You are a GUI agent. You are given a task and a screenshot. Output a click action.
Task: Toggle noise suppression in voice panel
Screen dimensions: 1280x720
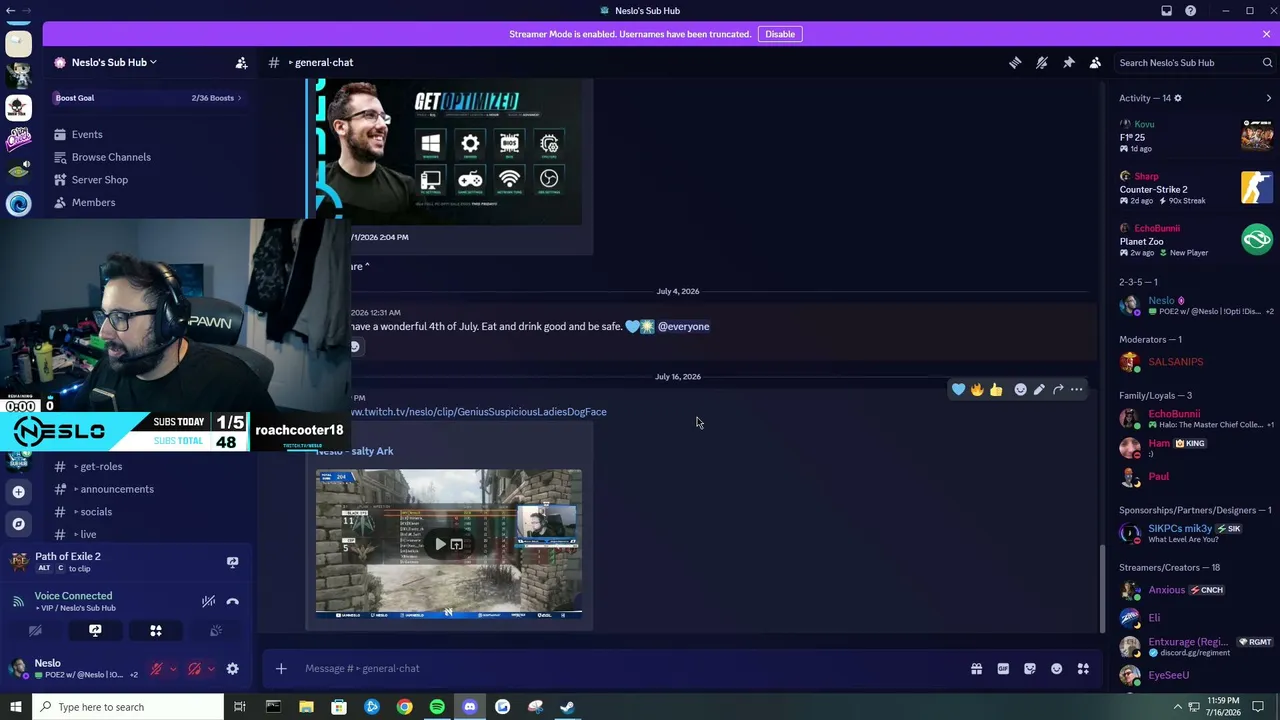(208, 601)
